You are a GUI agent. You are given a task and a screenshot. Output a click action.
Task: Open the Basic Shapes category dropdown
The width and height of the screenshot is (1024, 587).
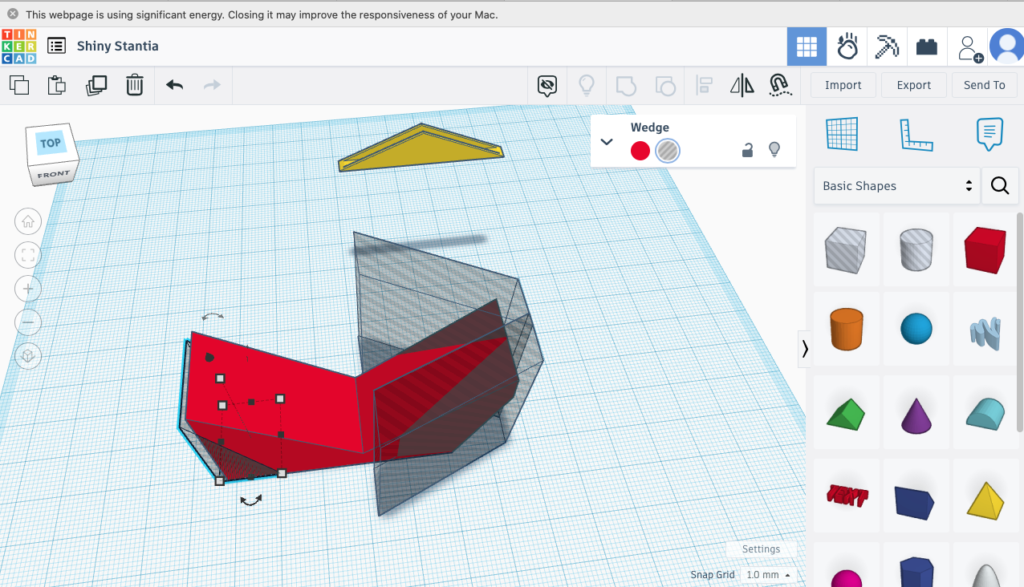click(x=895, y=186)
